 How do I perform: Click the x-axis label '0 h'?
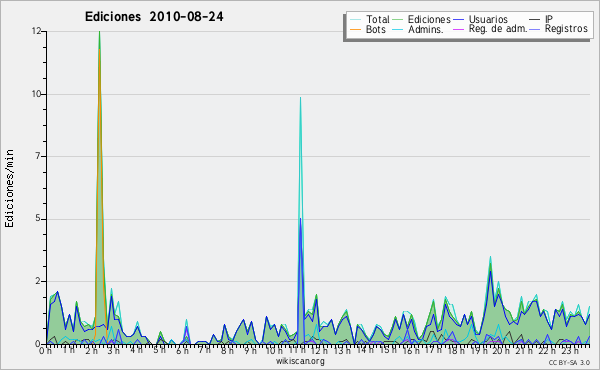[46, 351]
